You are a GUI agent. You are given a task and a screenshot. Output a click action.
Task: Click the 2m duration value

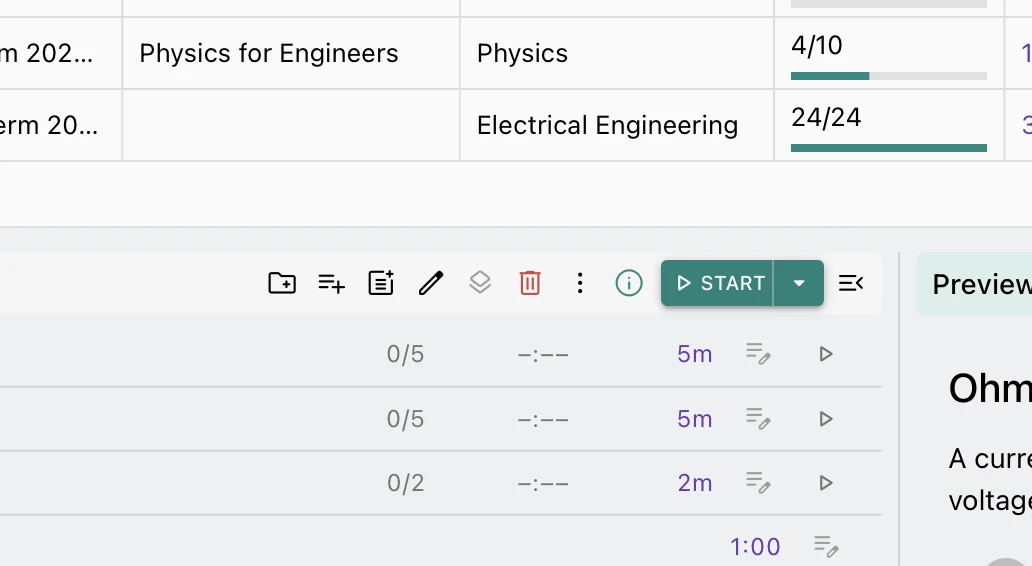[695, 483]
